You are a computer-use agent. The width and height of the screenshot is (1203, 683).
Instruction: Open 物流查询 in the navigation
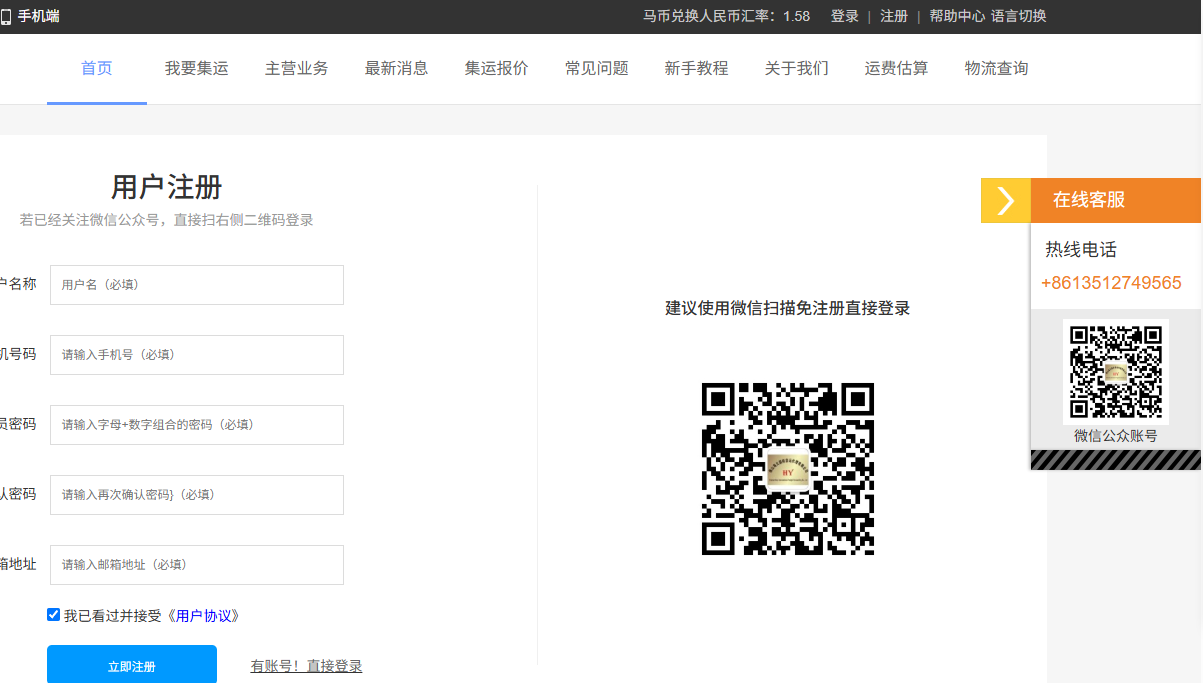pyautogui.click(x=997, y=68)
